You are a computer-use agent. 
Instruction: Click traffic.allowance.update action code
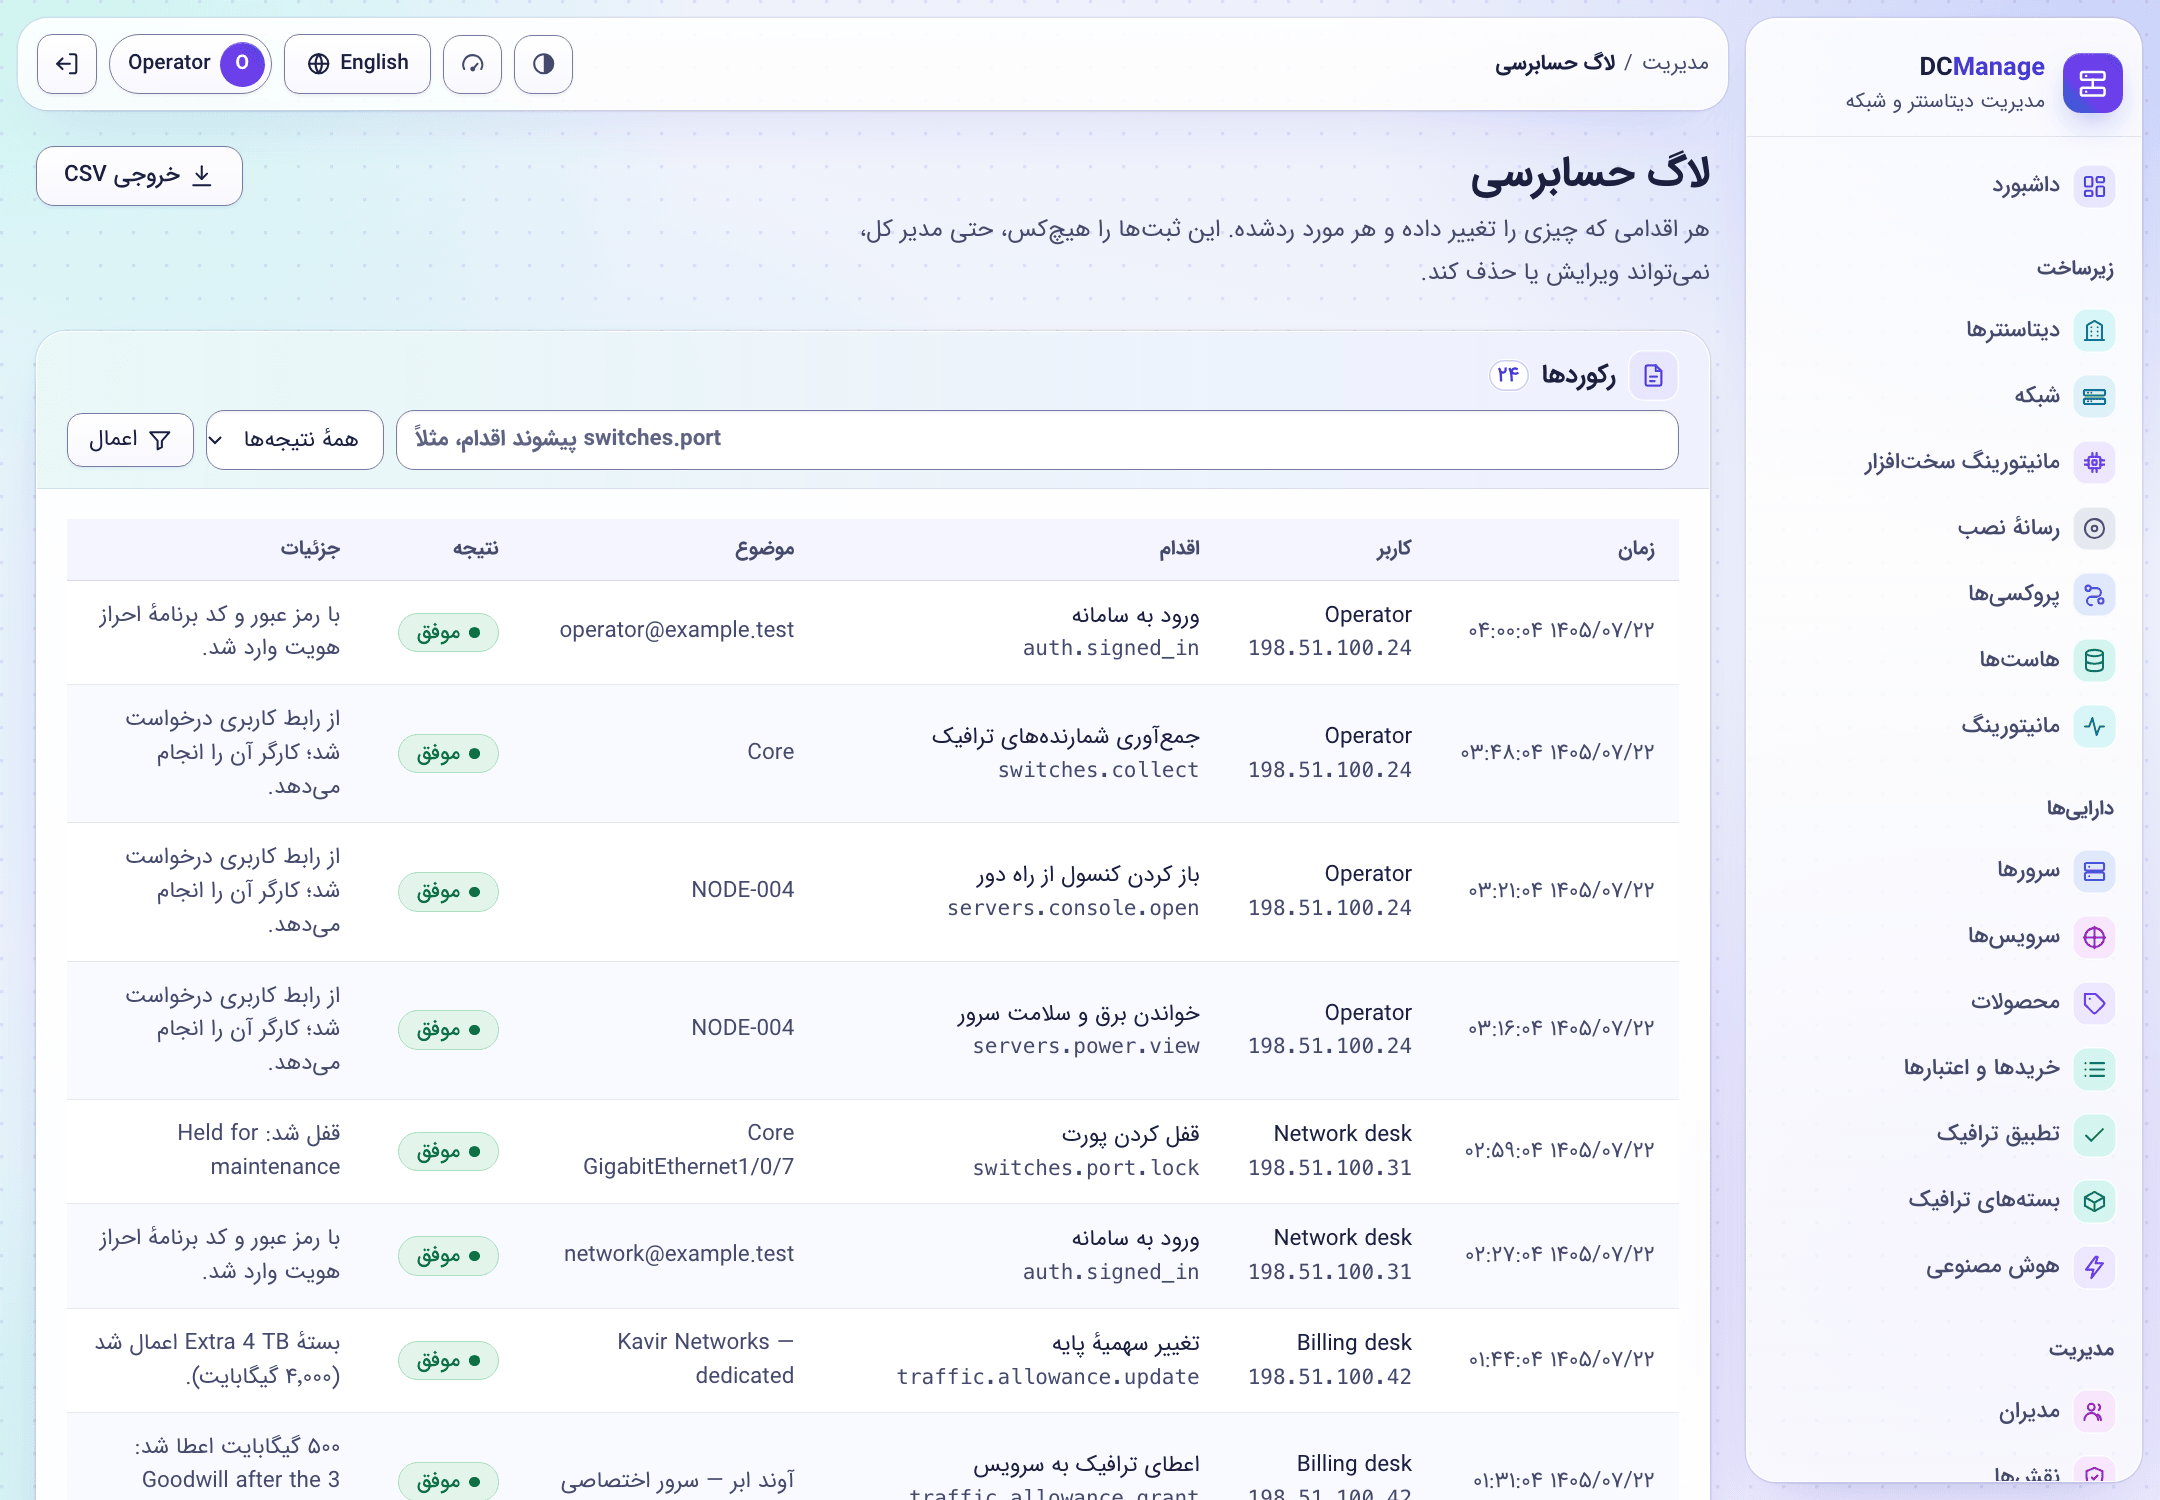pos(1048,1377)
